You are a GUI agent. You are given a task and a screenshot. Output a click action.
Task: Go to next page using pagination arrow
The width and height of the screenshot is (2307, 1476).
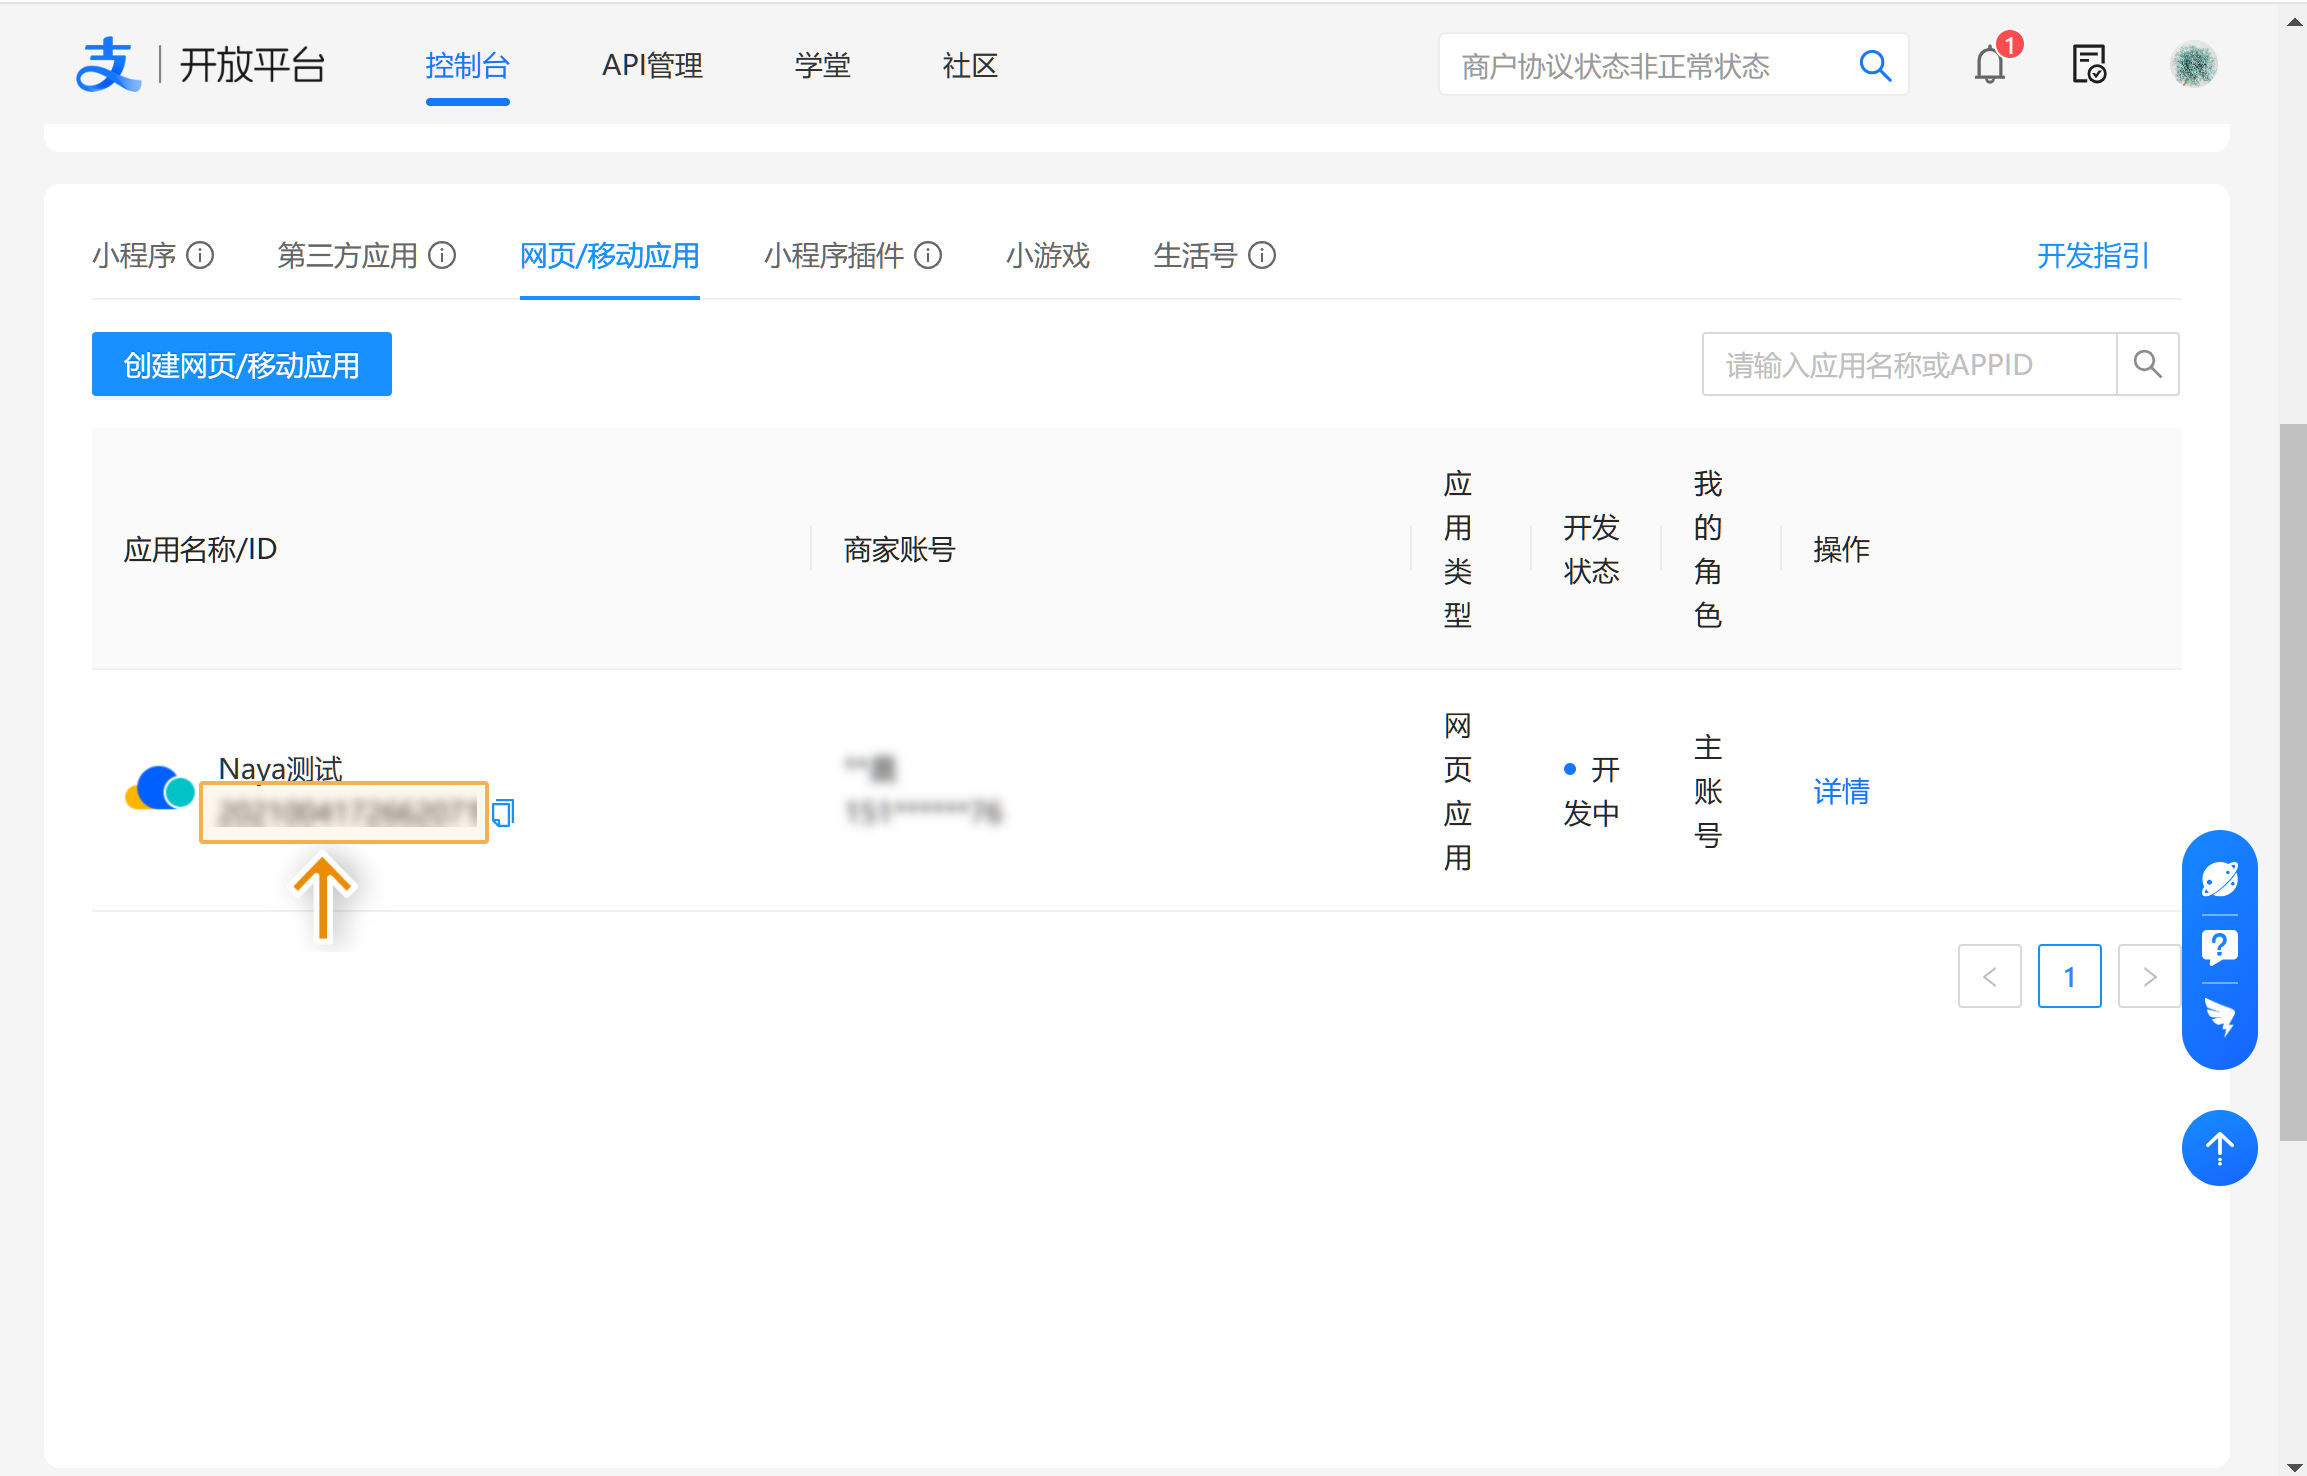pos(2149,976)
